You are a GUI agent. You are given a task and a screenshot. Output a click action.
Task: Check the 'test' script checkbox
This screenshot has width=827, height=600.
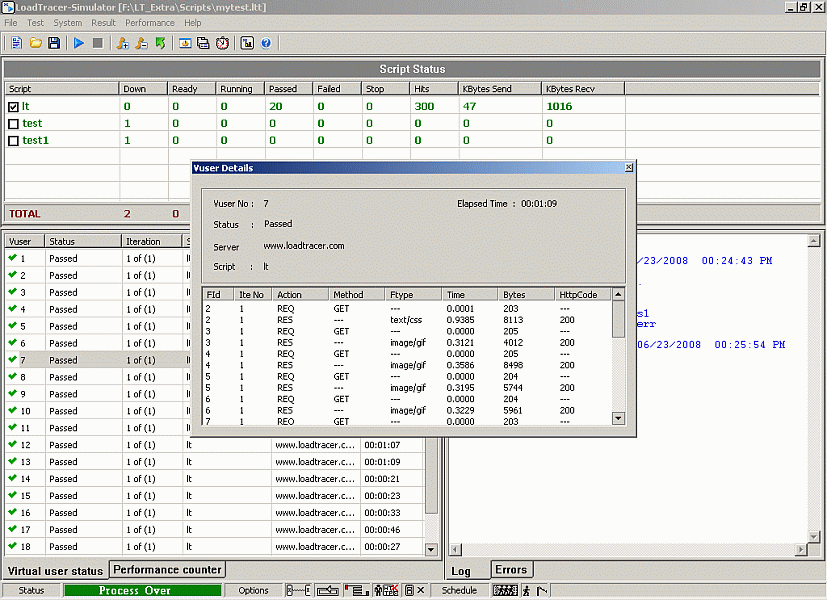13,124
